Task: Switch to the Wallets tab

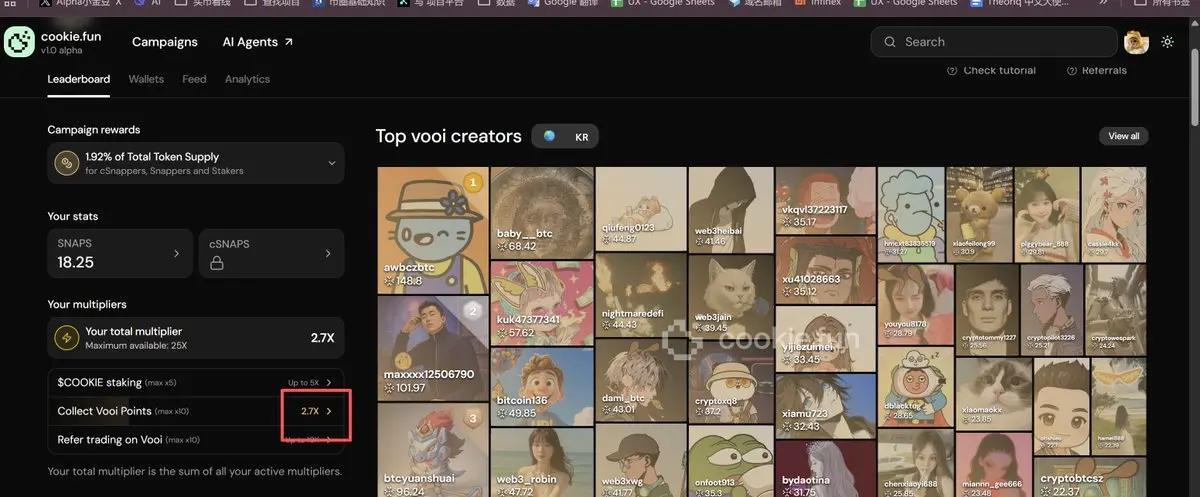Action: (146, 79)
